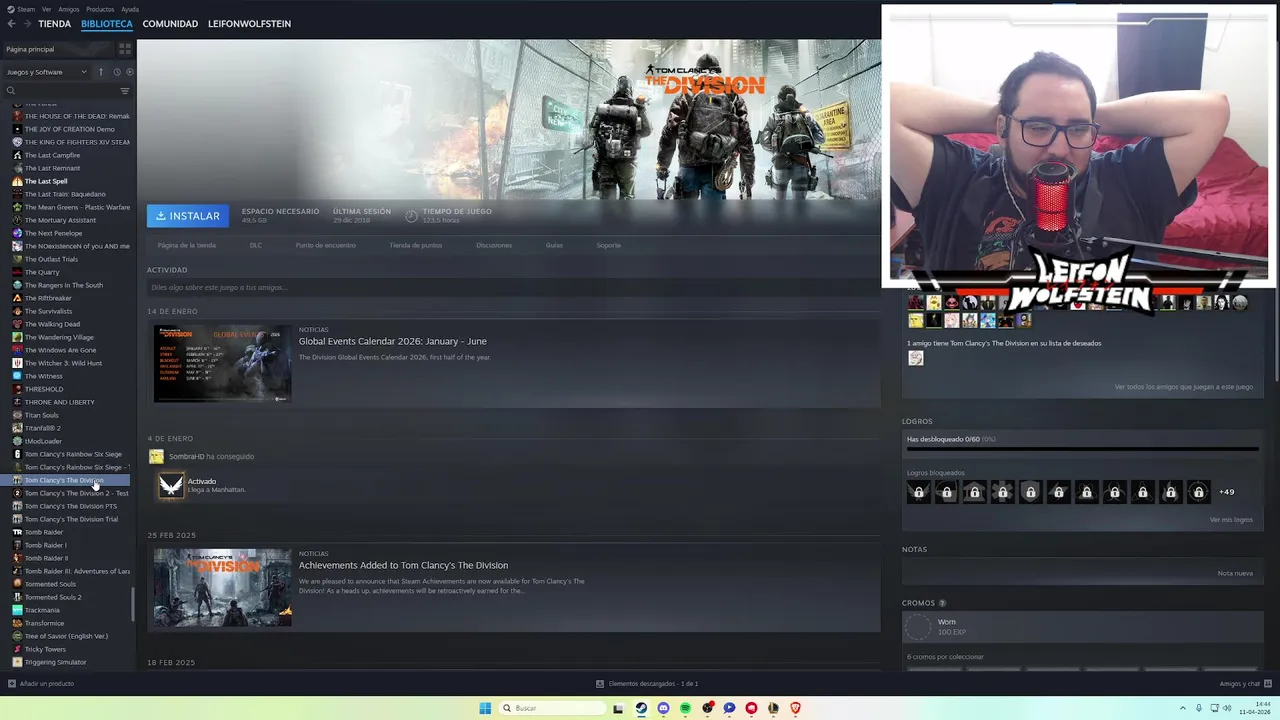Open the DLC tab
Viewport: 1280px width, 720px height.
point(256,245)
